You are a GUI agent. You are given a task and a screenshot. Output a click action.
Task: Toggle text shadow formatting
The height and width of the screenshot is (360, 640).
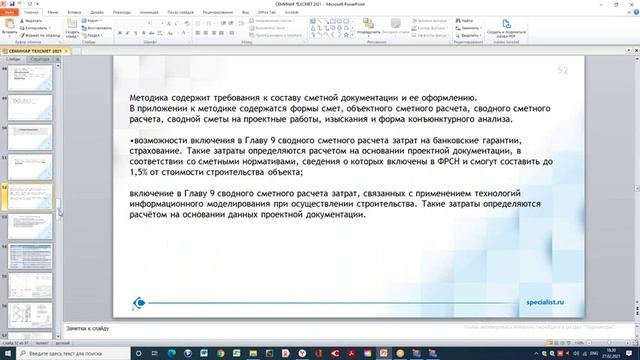143,33
